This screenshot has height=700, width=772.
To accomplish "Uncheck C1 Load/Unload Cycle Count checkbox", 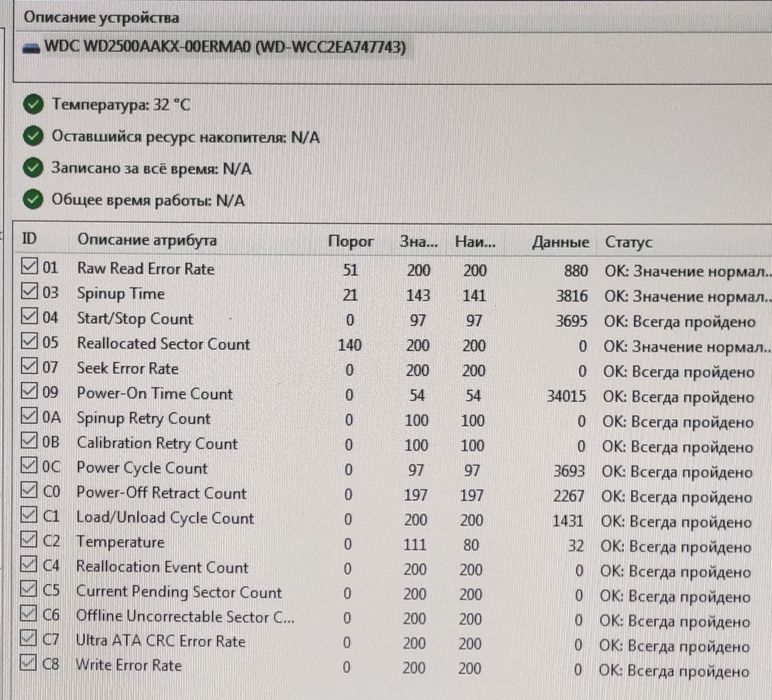I will coord(29,514).
